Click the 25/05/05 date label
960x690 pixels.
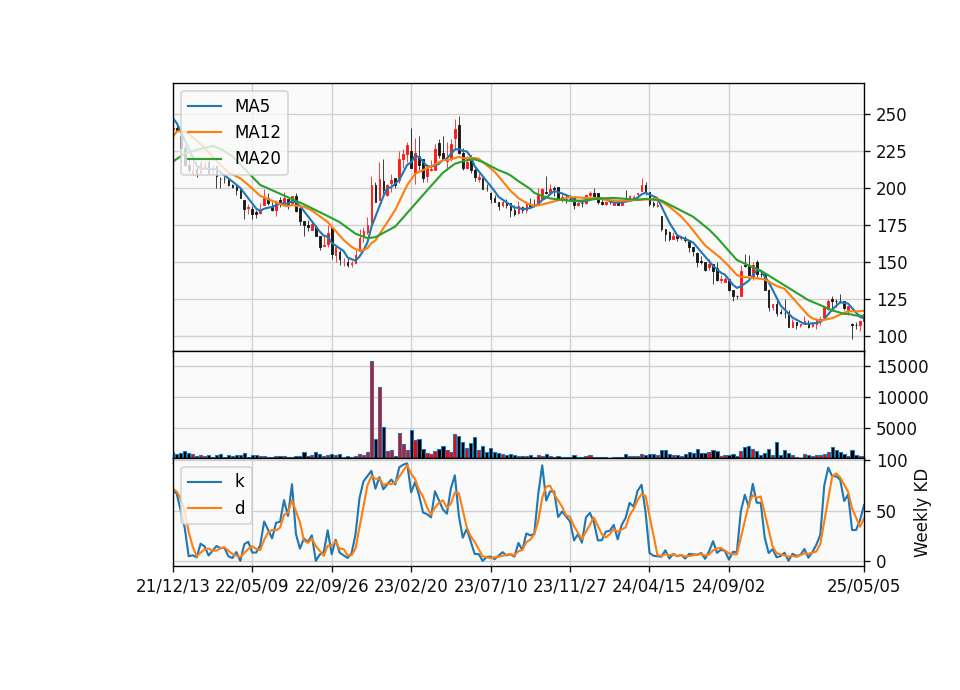point(864,586)
